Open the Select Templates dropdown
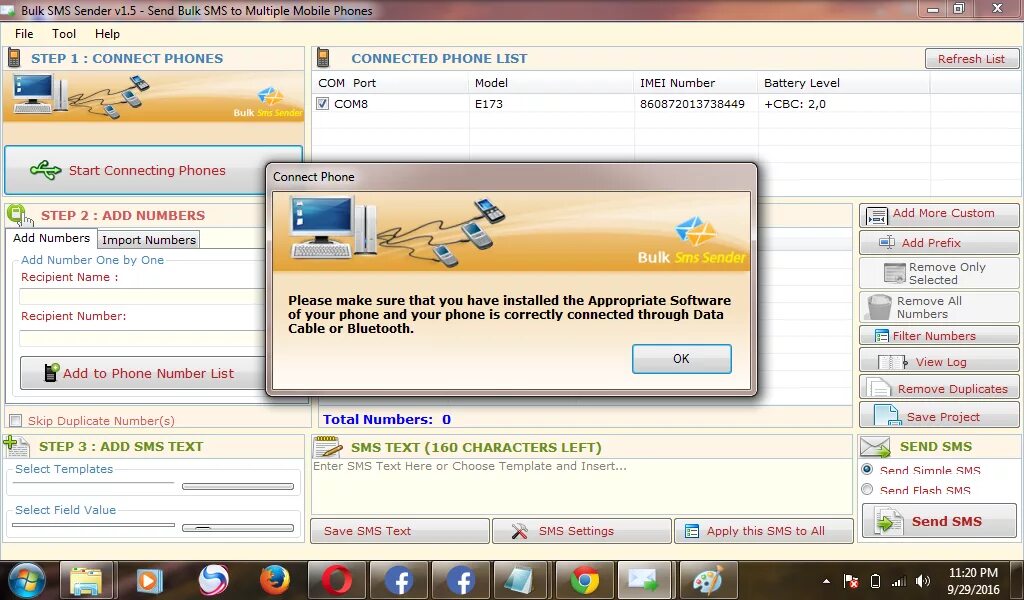This screenshot has width=1024, height=600. click(93, 484)
